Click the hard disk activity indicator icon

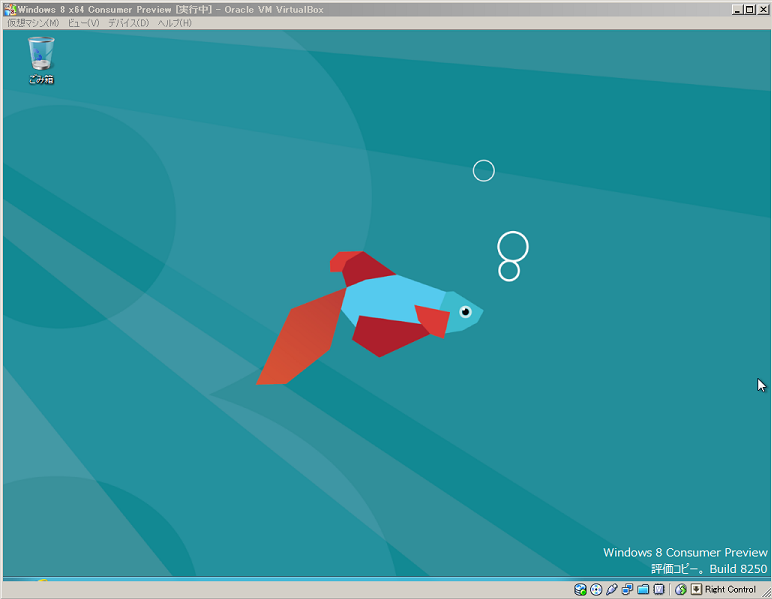[x=581, y=589]
